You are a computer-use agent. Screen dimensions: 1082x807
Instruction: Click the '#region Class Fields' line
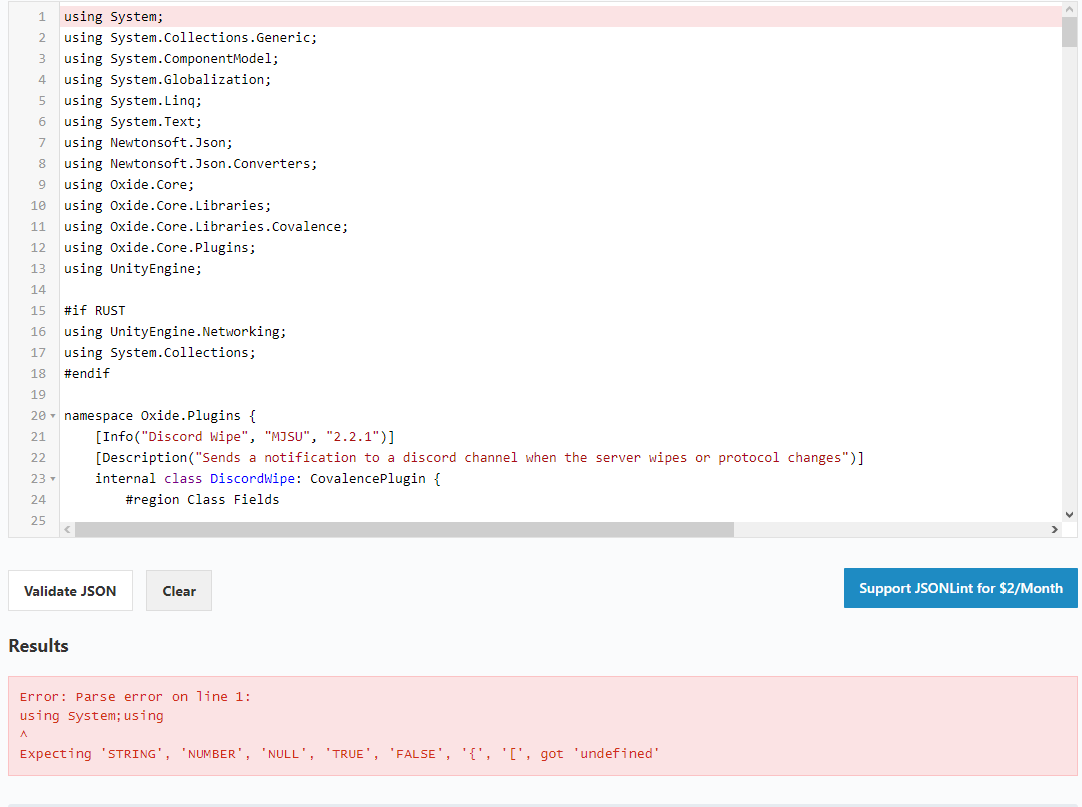pyautogui.click(x=202, y=500)
